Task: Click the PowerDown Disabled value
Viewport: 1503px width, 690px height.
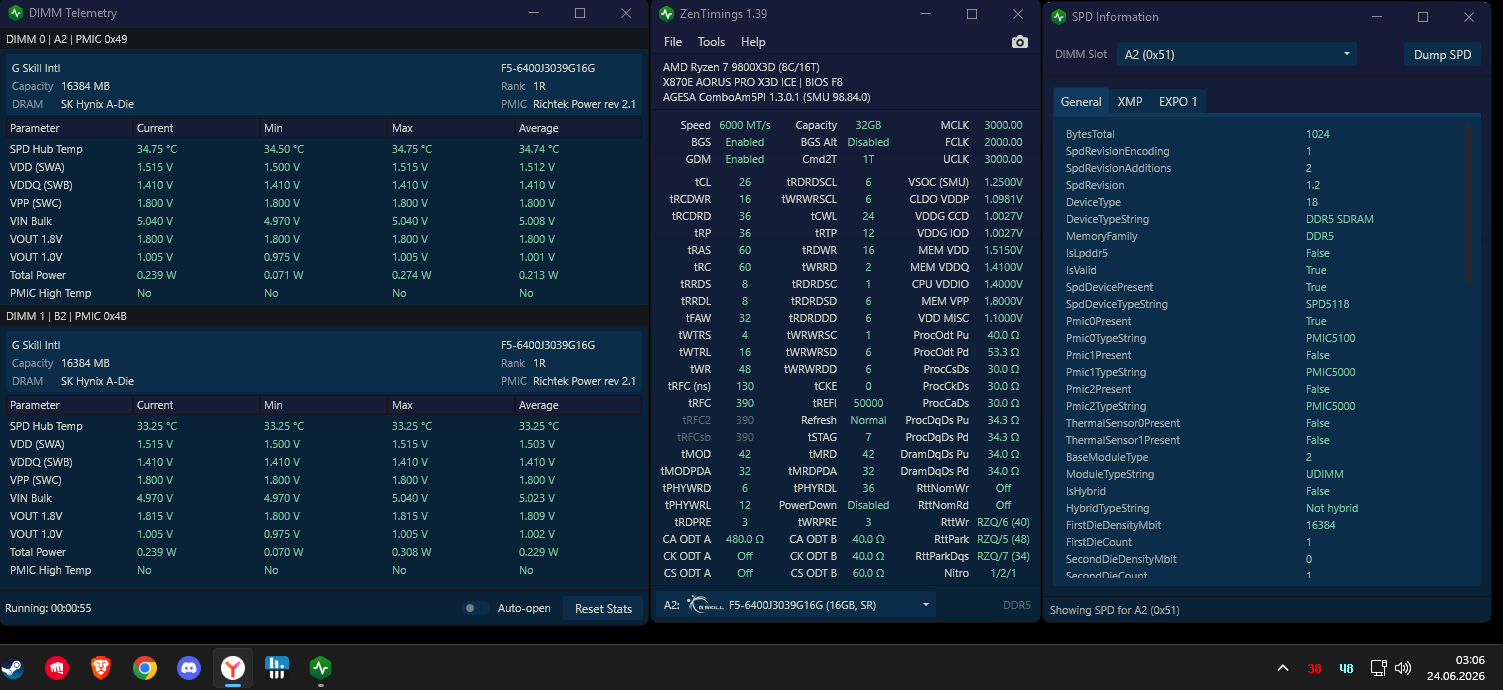Action: [868, 505]
